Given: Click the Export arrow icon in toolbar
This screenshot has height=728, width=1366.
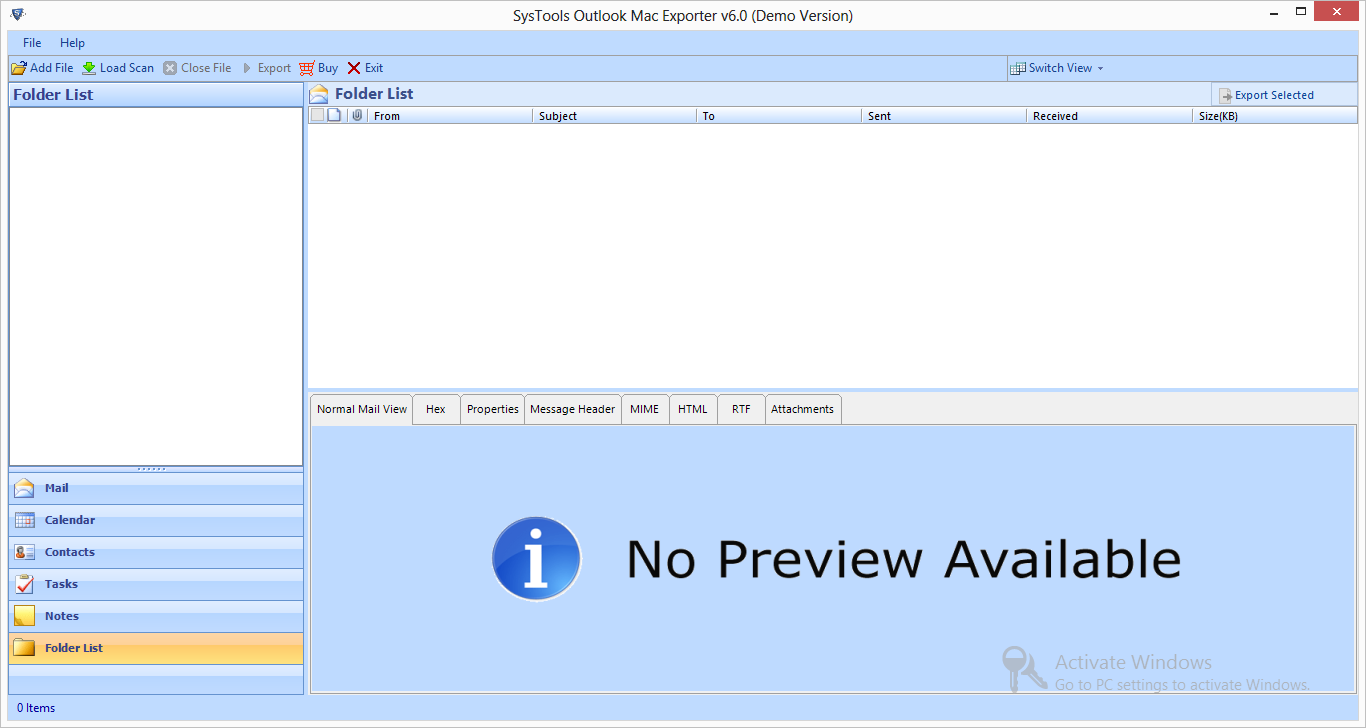Looking at the screenshot, I should coord(247,68).
